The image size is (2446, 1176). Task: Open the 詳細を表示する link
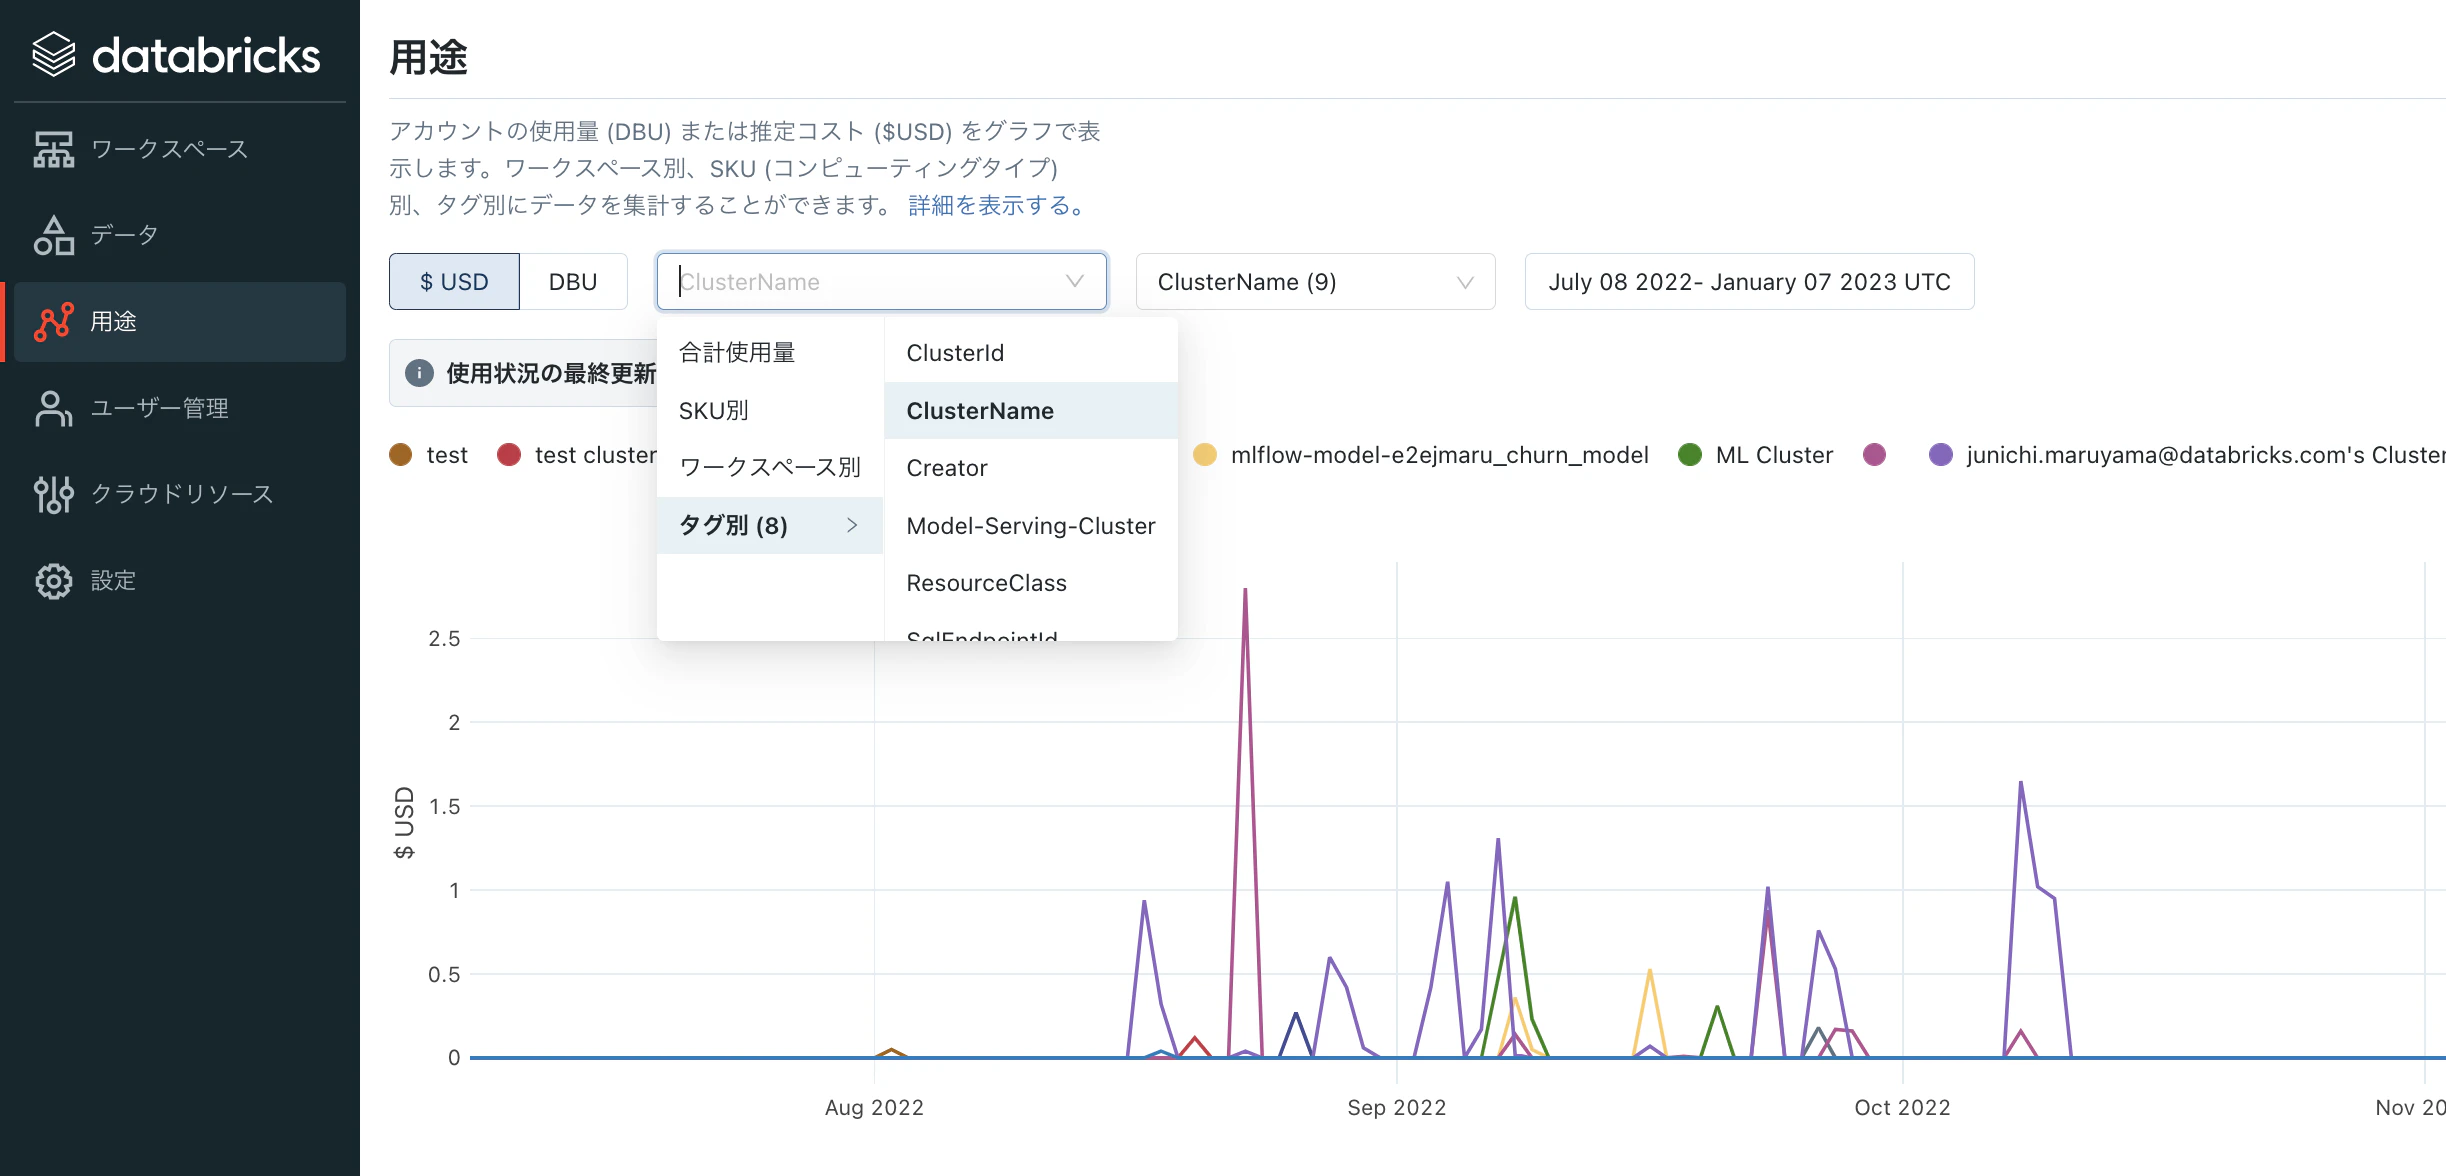pyautogui.click(x=996, y=205)
